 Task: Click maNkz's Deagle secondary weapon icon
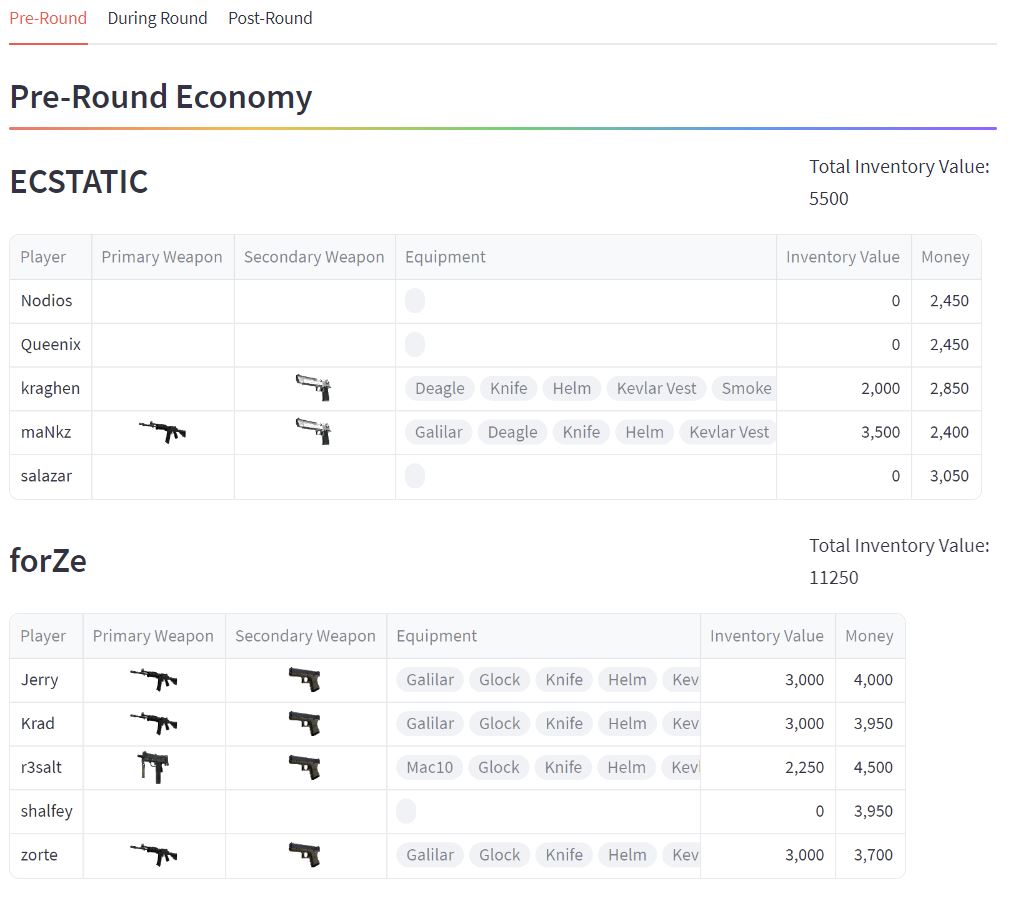[x=314, y=431]
